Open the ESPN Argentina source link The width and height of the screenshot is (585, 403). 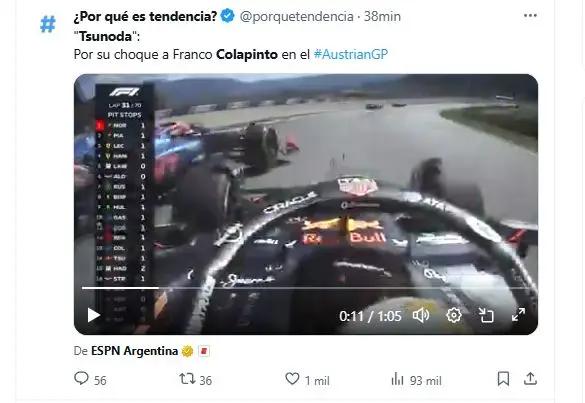pyautogui.click(x=134, y=351)
